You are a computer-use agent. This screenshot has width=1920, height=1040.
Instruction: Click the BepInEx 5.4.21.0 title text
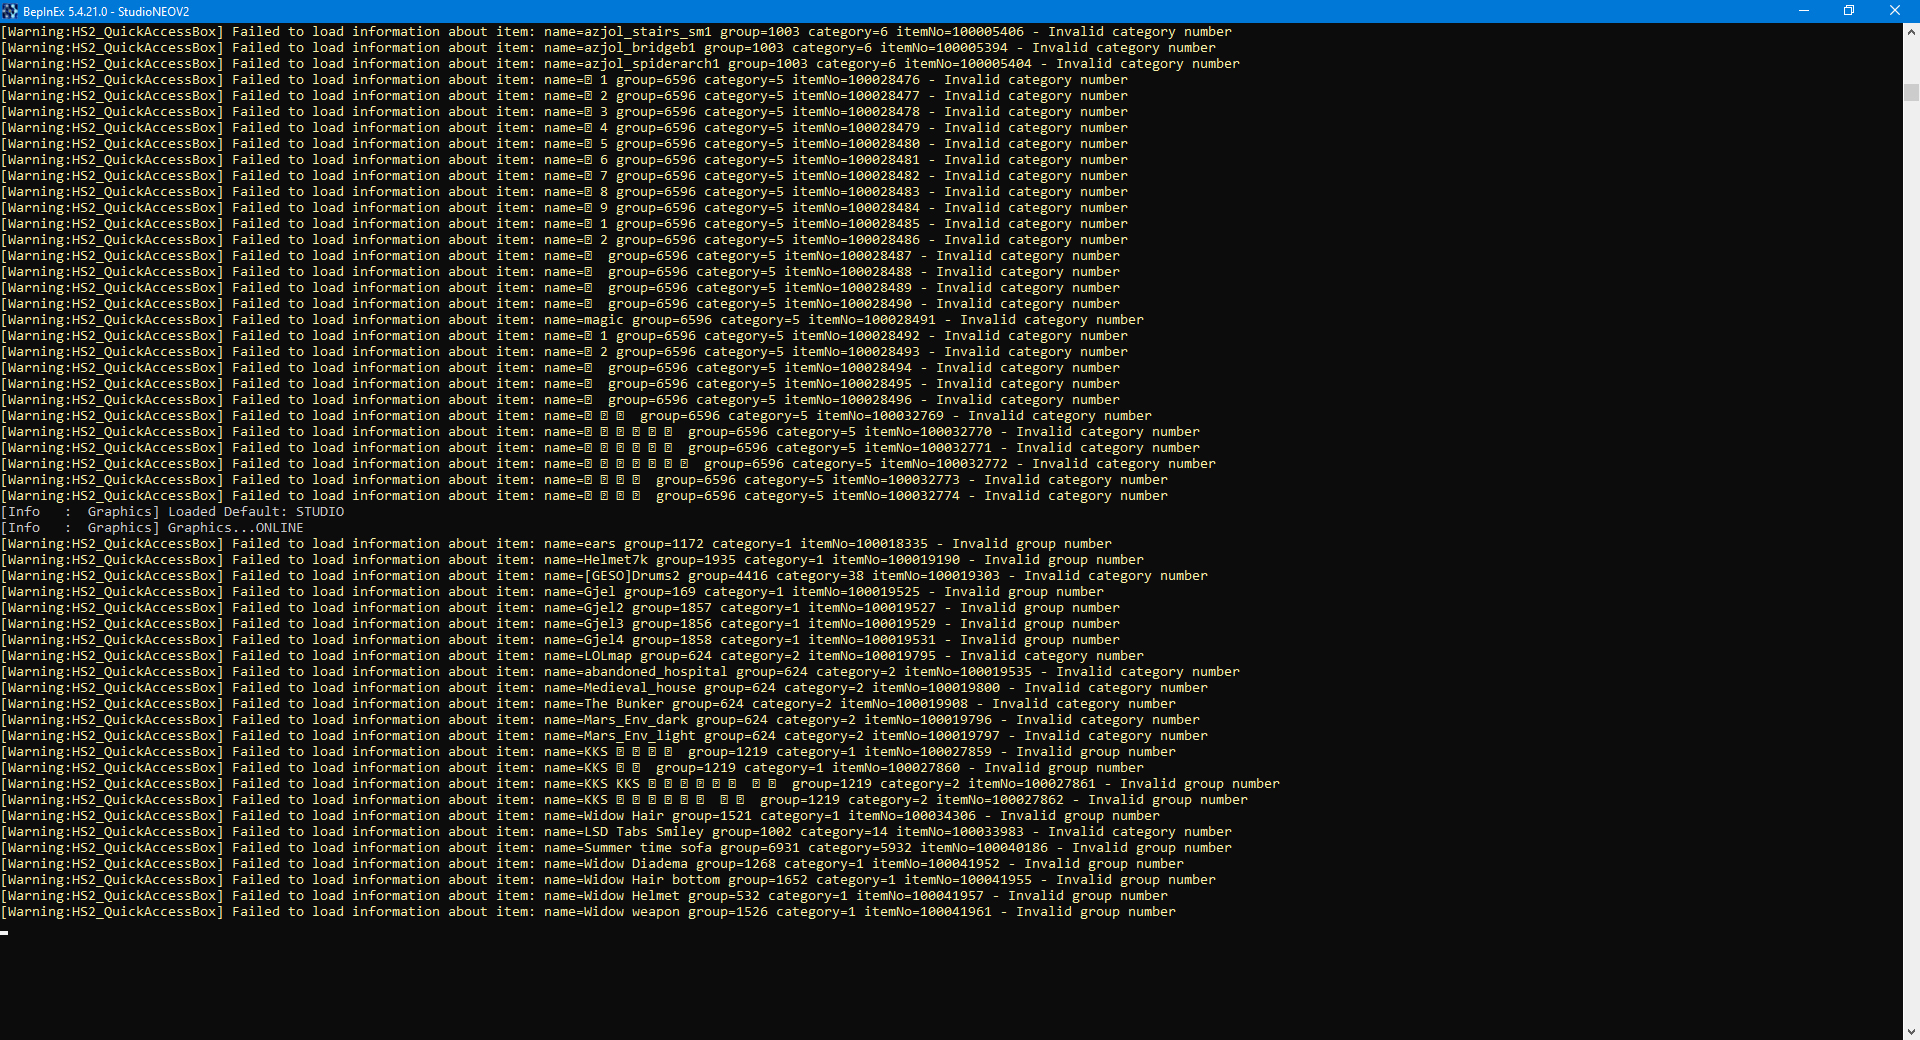click(106, 12)
